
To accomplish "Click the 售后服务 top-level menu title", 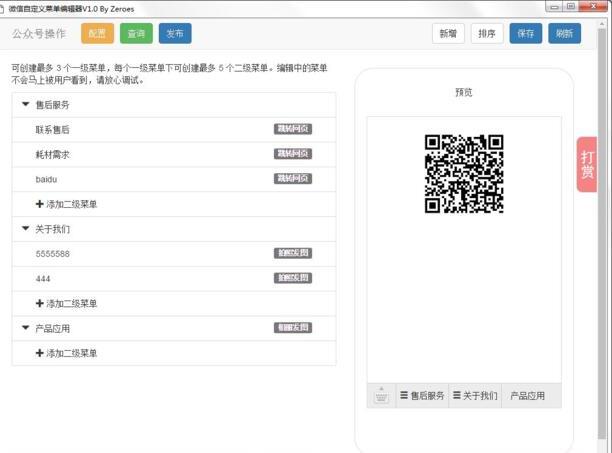I will point(52,105).
